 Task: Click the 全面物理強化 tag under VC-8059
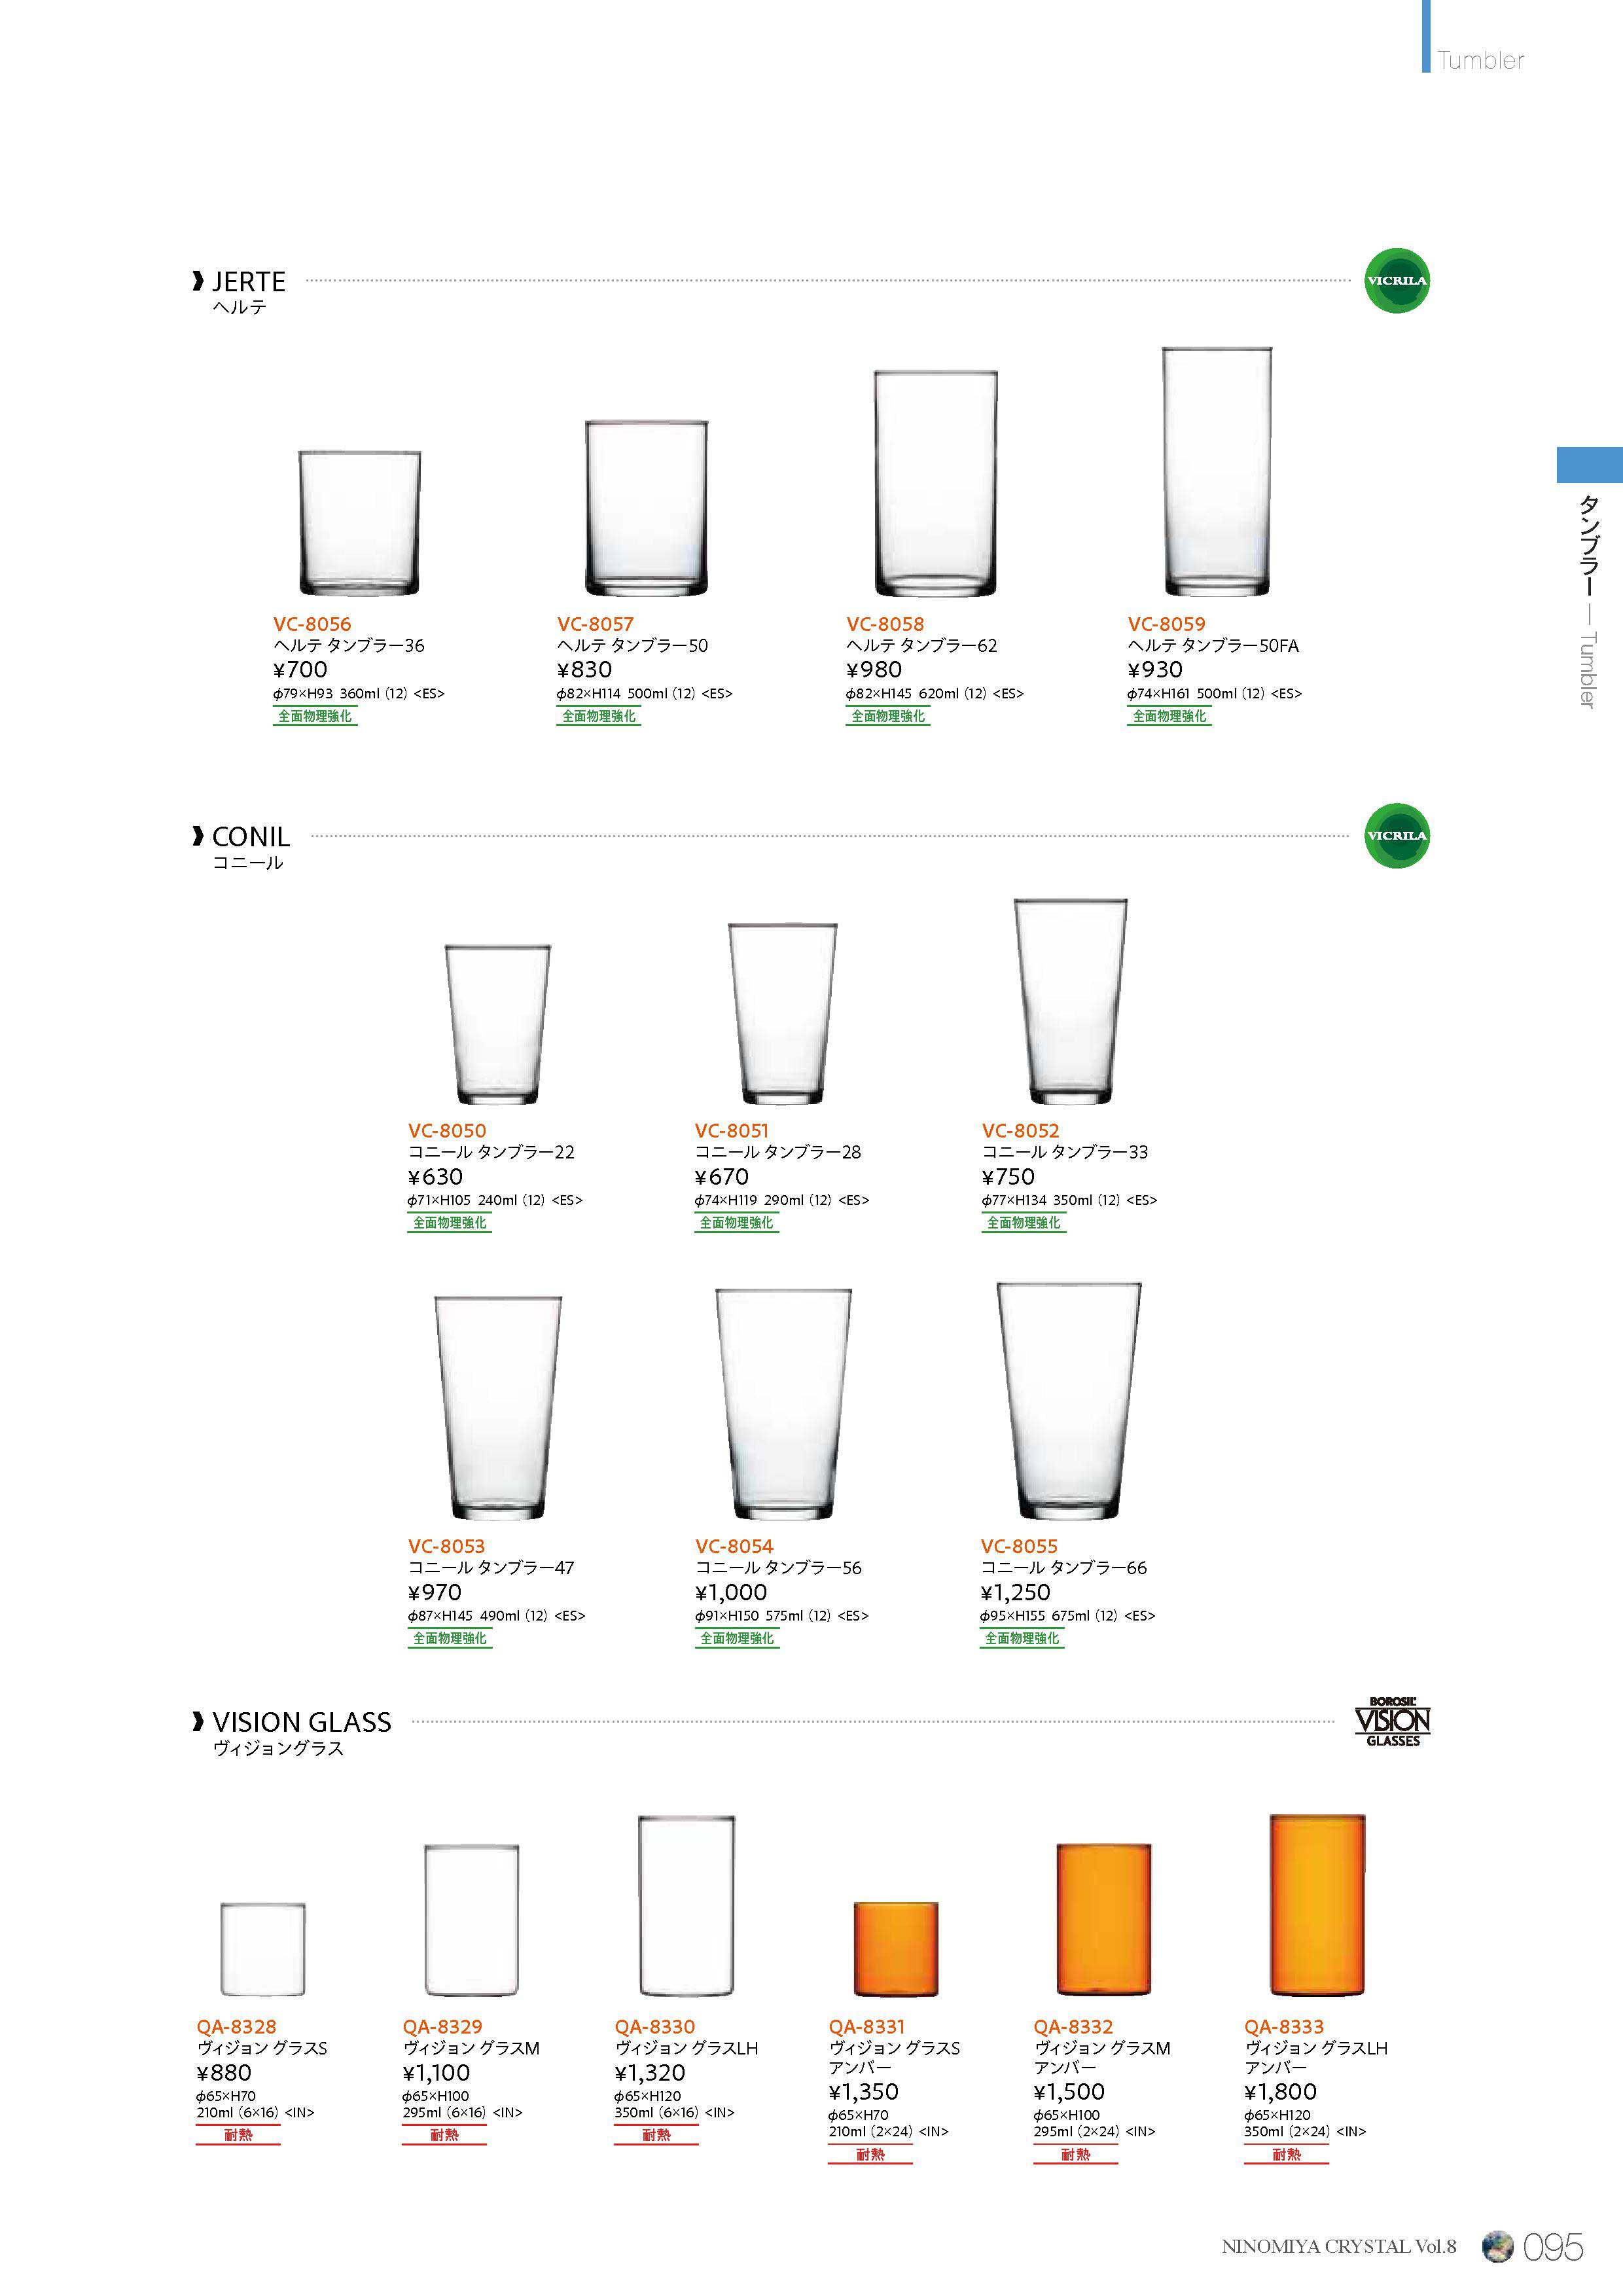tap(1169, 716)
